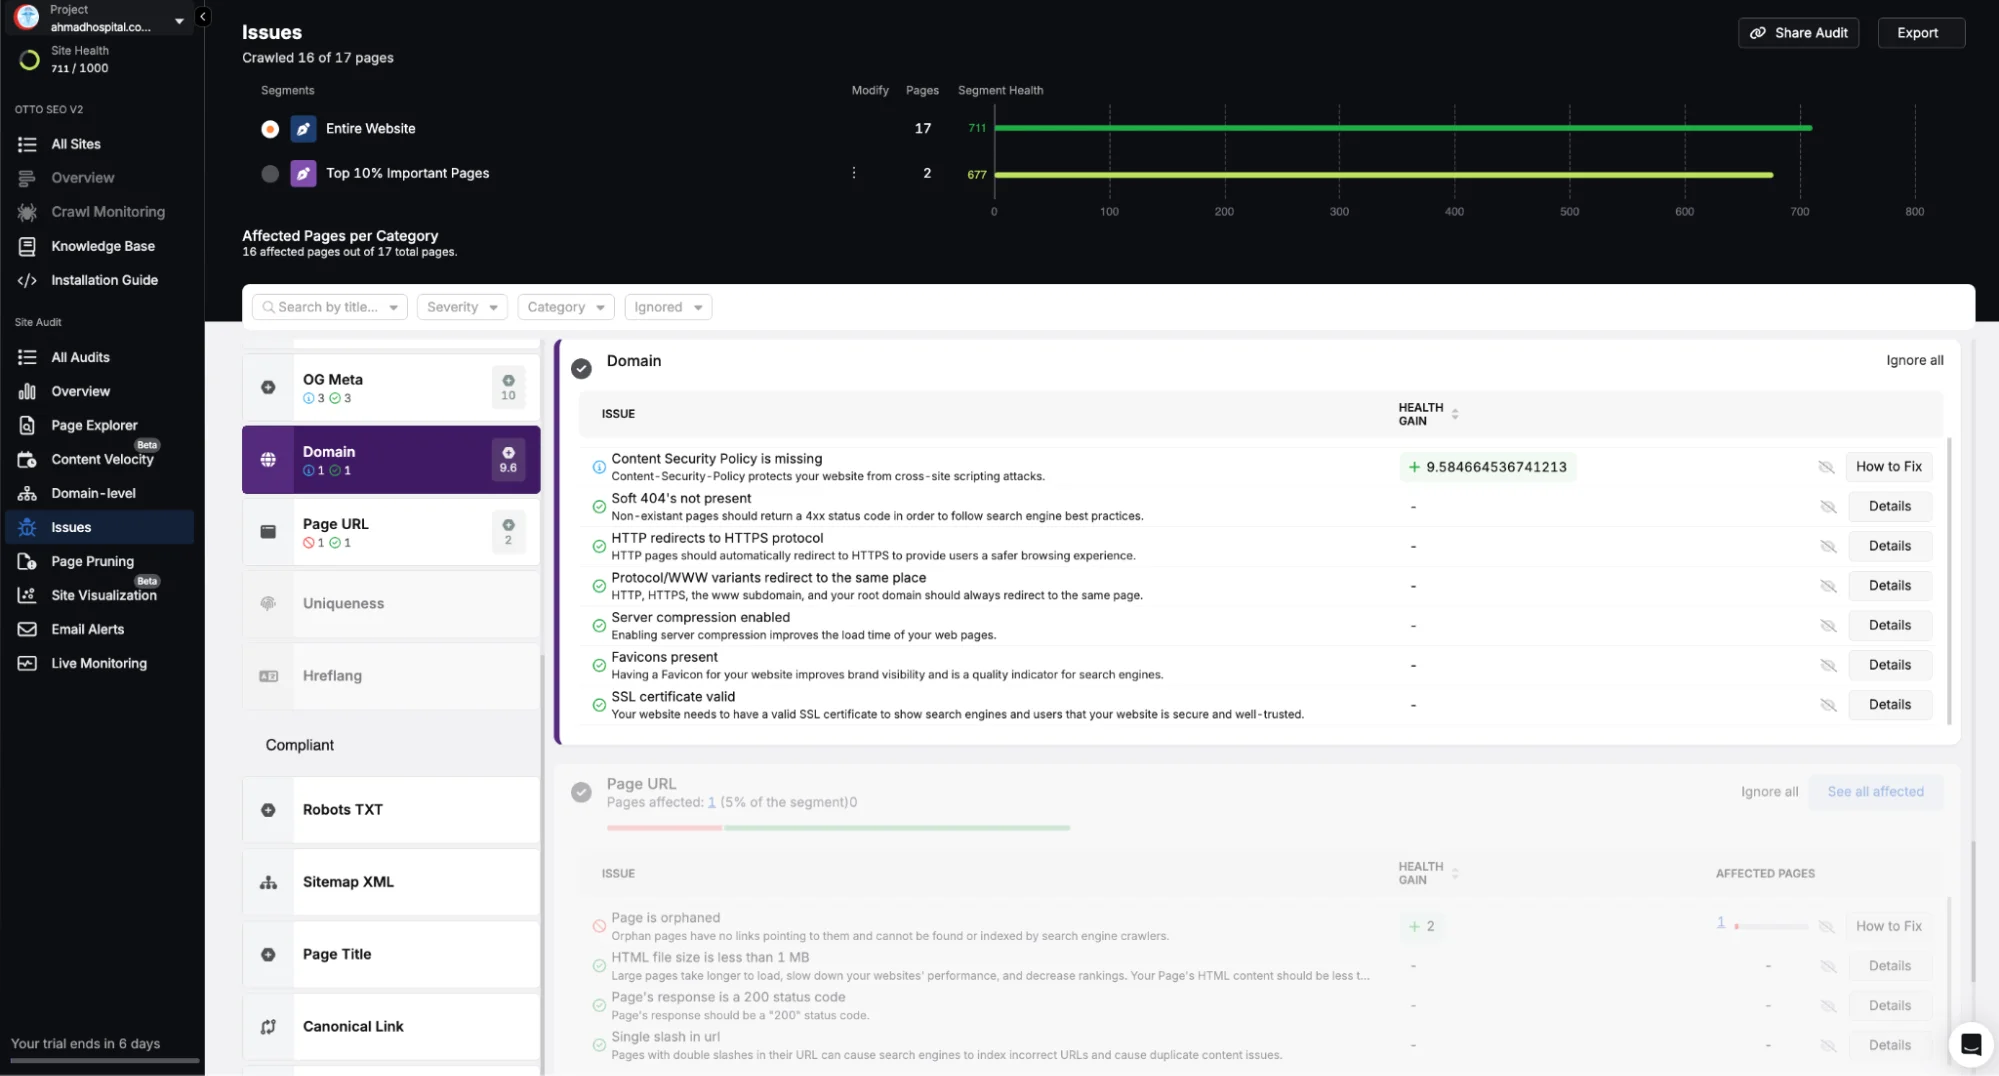Click the chat support widget icon
The image size is (1999, 1076).
(1970, 1045)
